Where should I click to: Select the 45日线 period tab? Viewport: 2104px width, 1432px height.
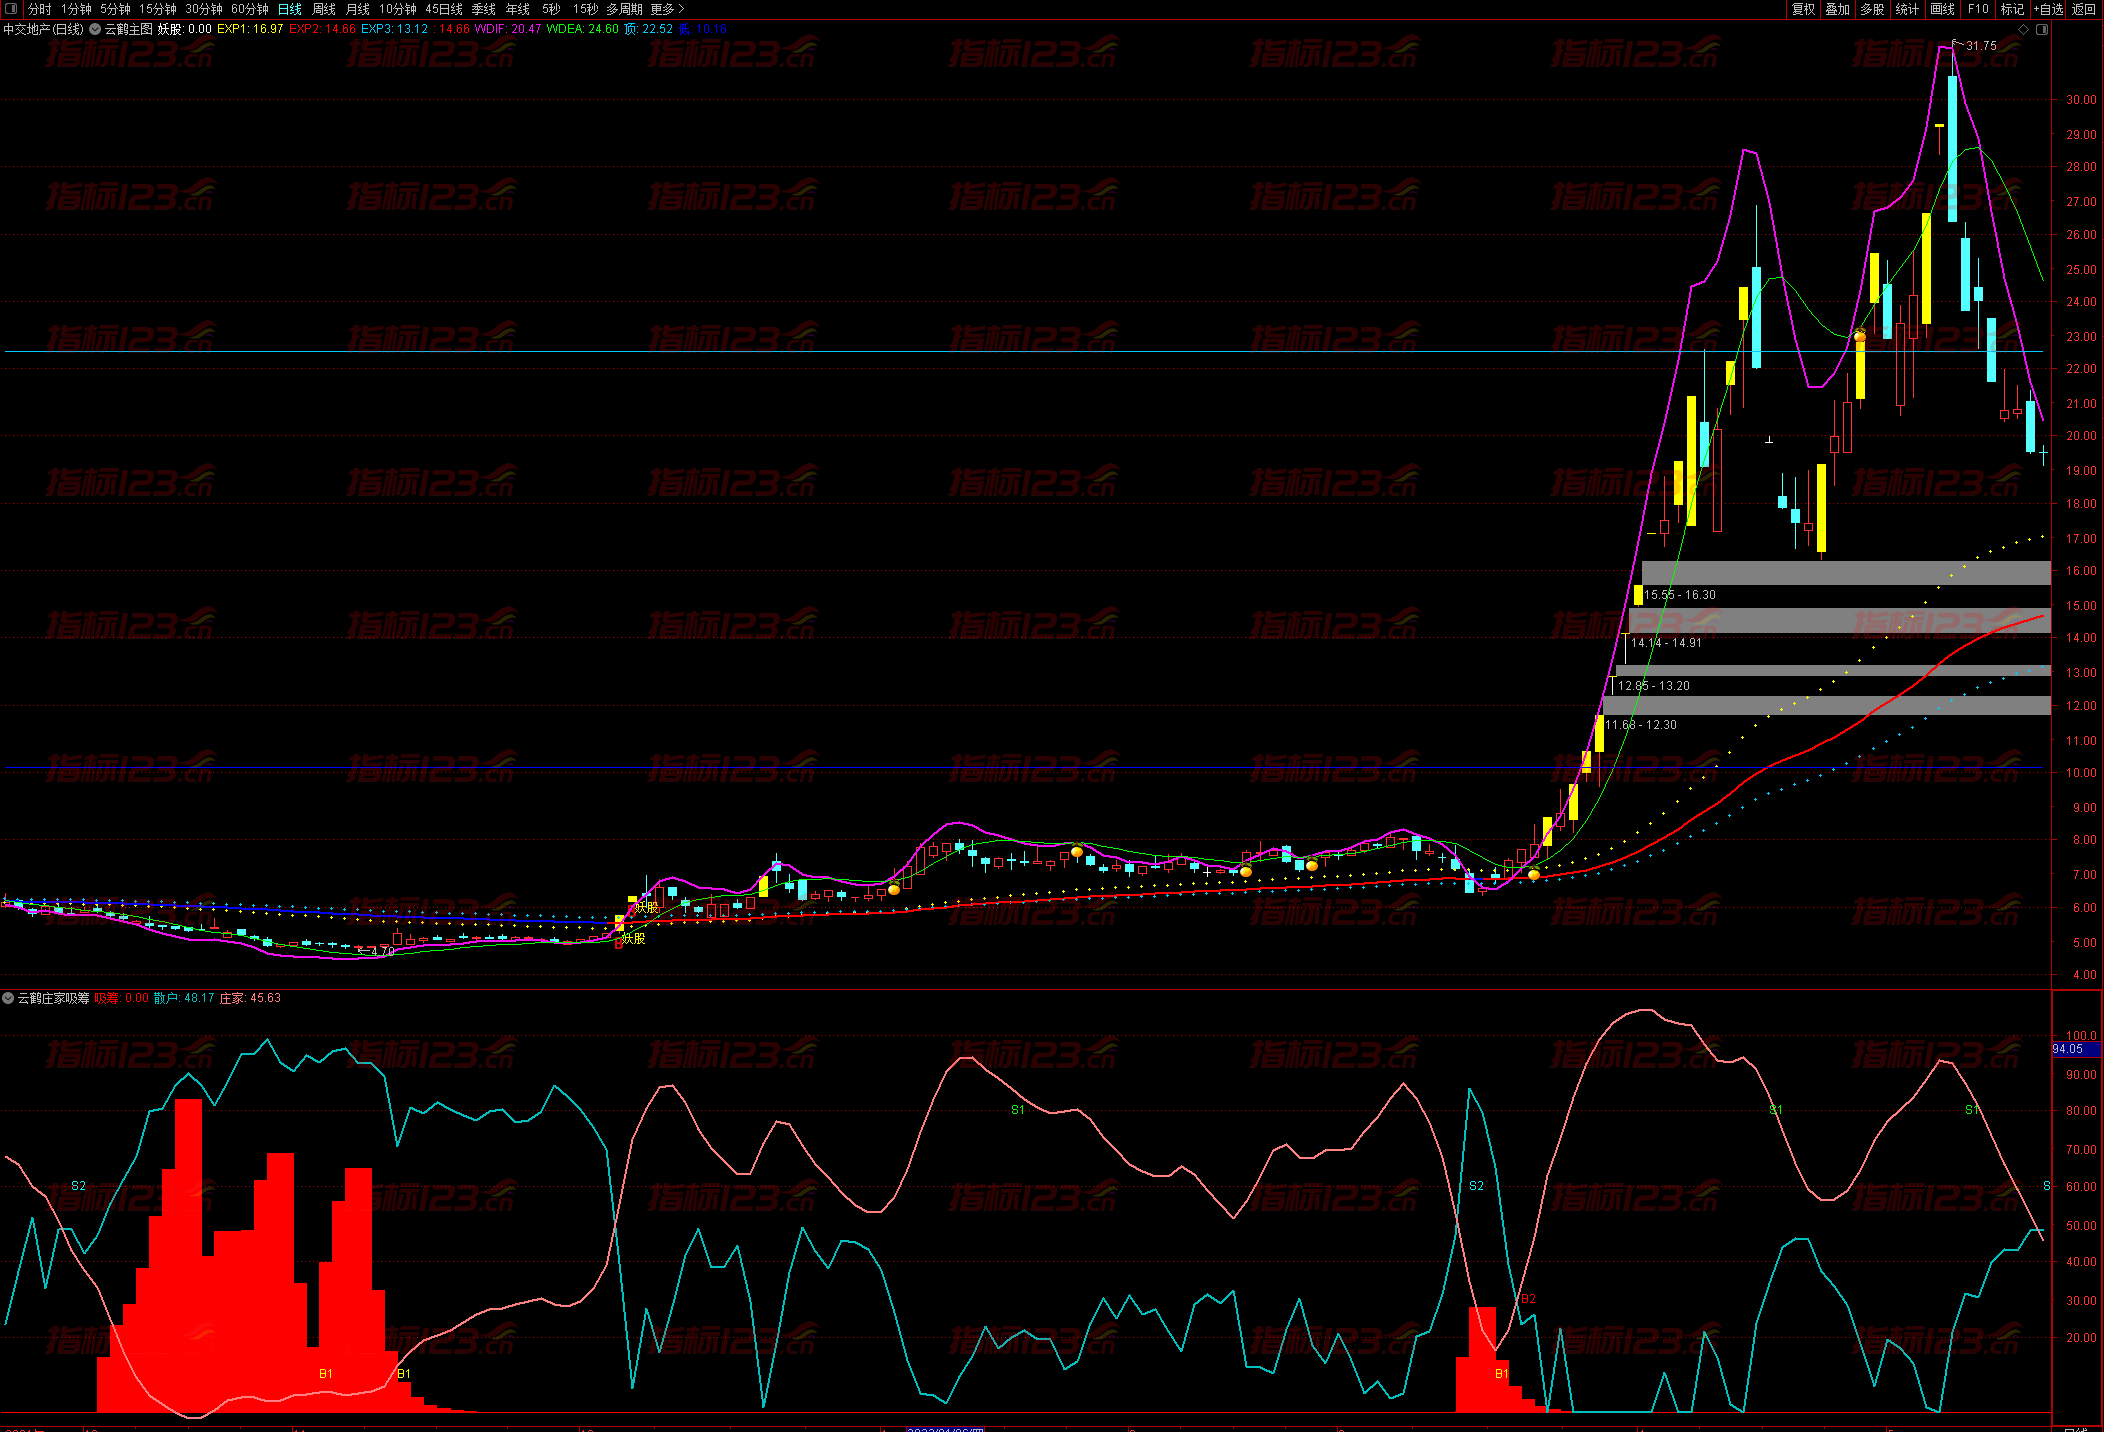444,9
